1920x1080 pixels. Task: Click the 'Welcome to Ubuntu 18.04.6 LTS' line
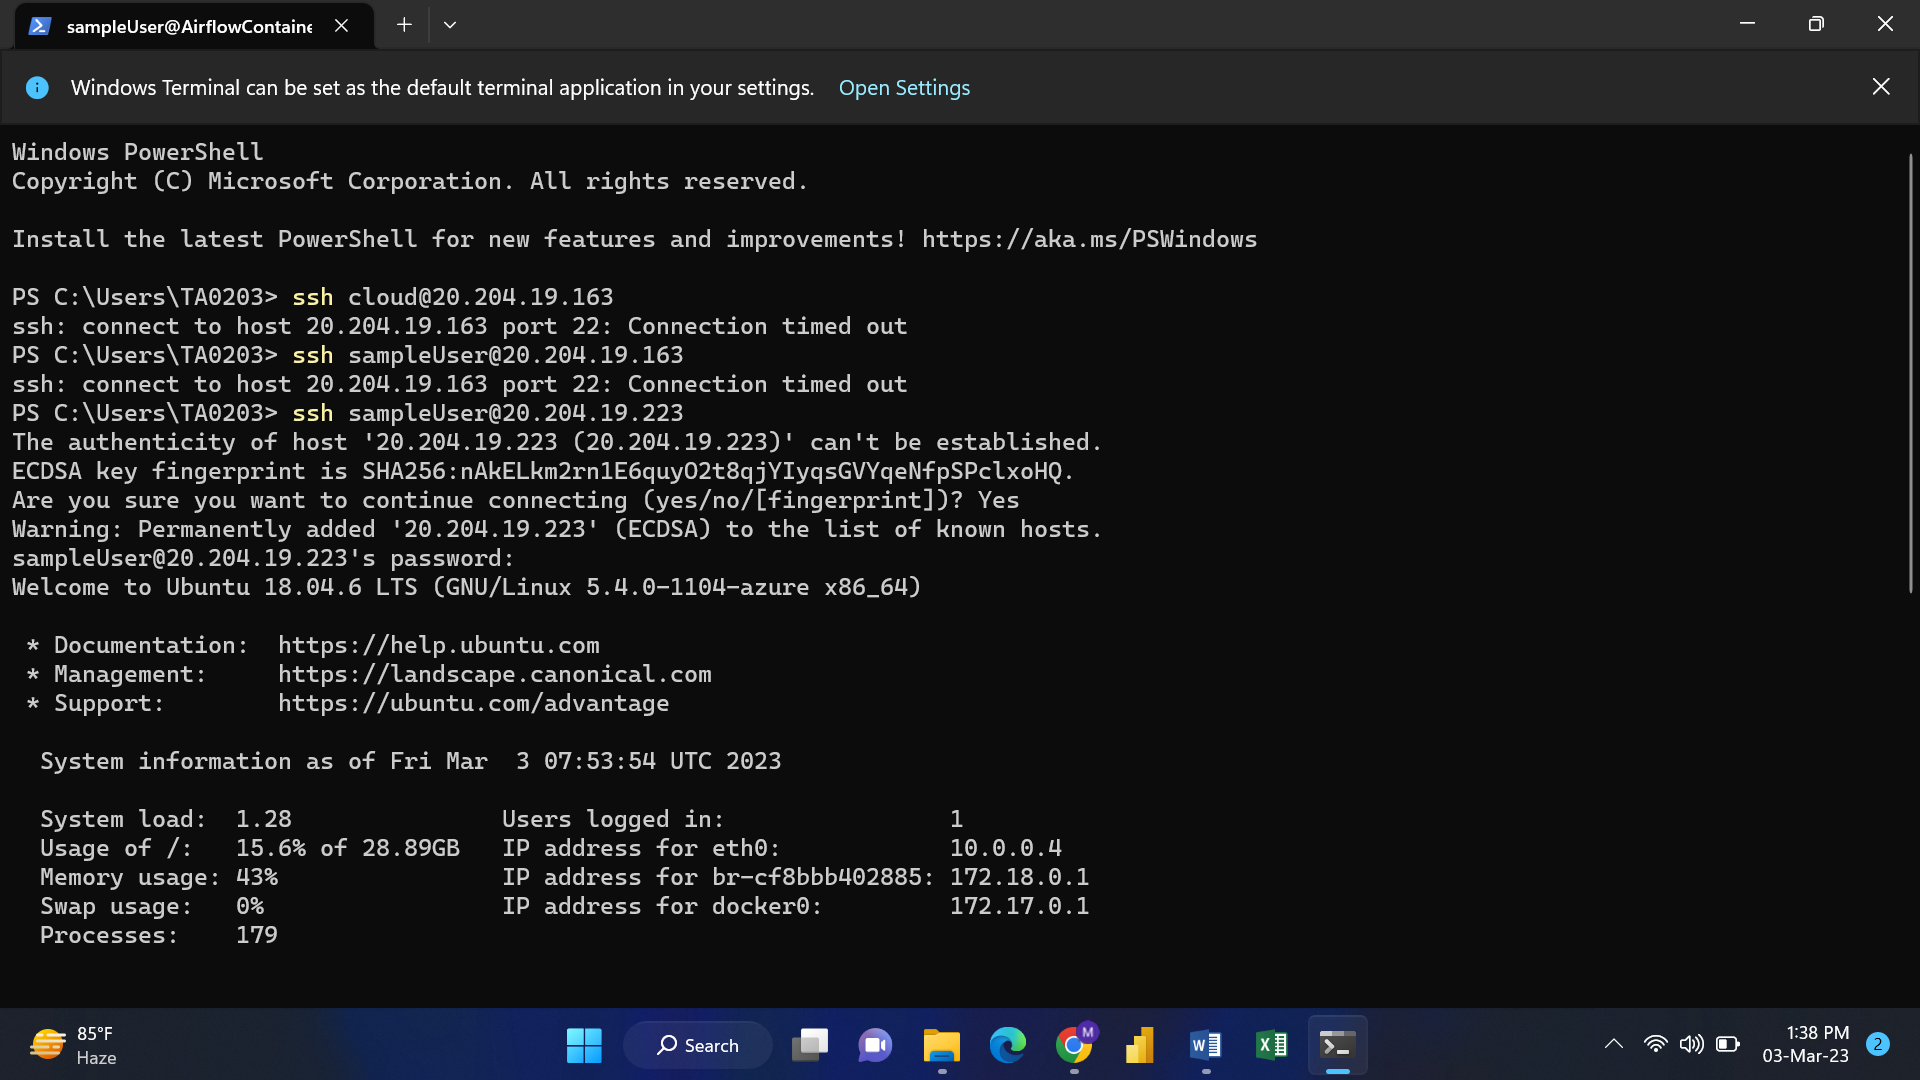point(466,588)
